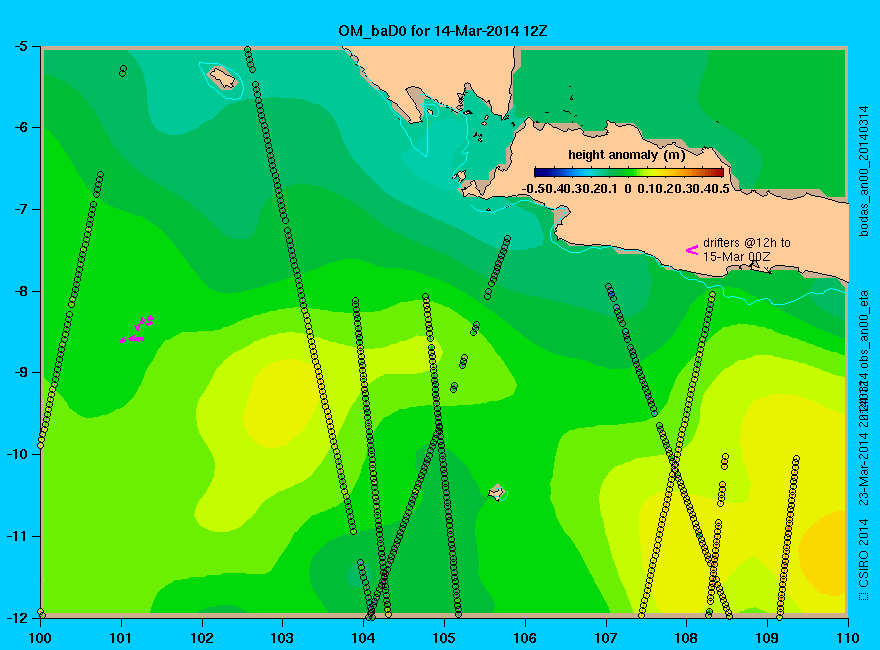880x650 pixels.
Task: Click the magenta drifter arrow legend symbol
Action: pos(692,250)
